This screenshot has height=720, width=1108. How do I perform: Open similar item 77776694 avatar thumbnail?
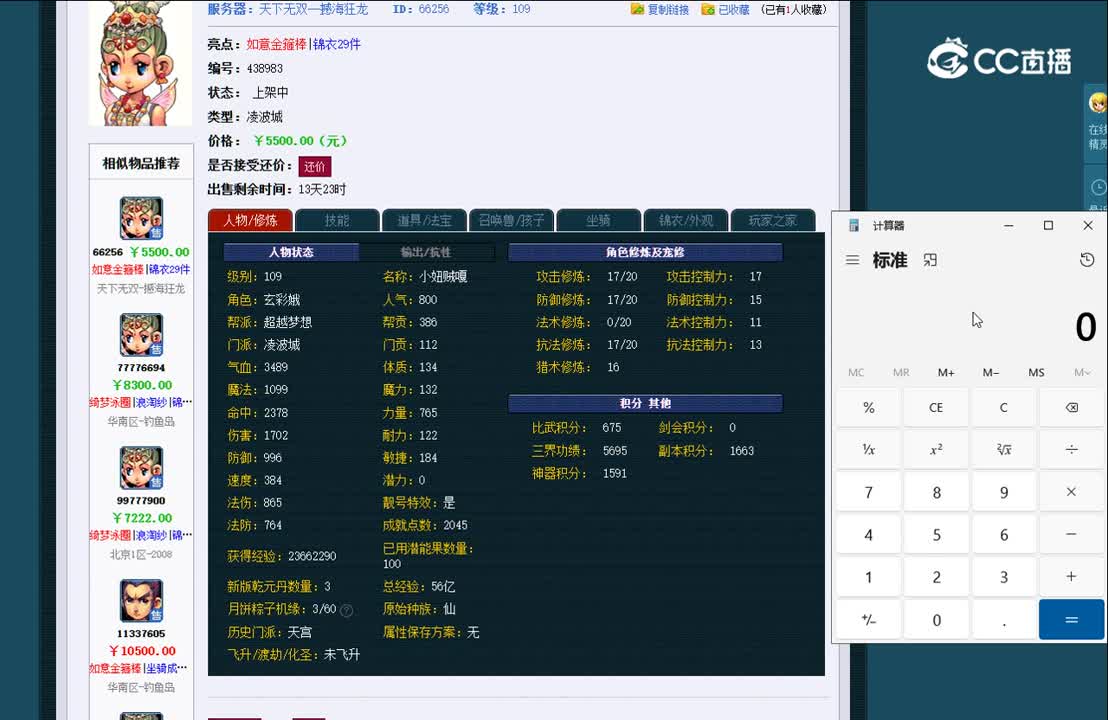141,335
